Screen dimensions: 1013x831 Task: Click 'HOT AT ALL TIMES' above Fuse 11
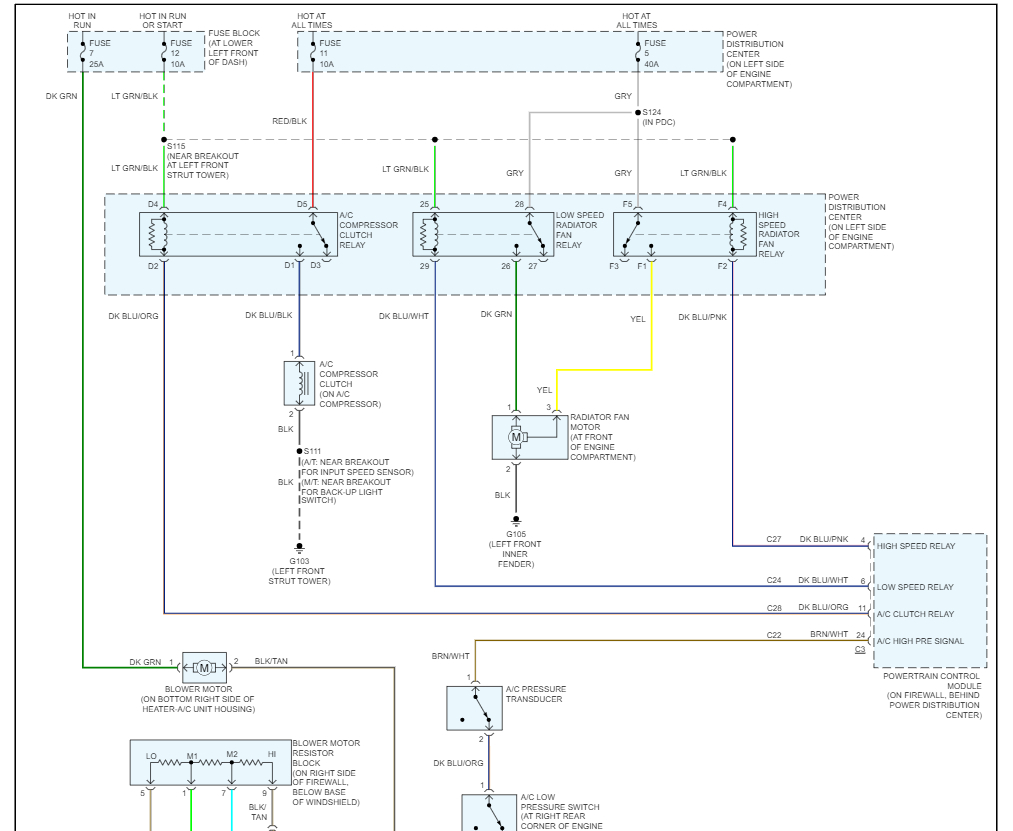[311, 21]
